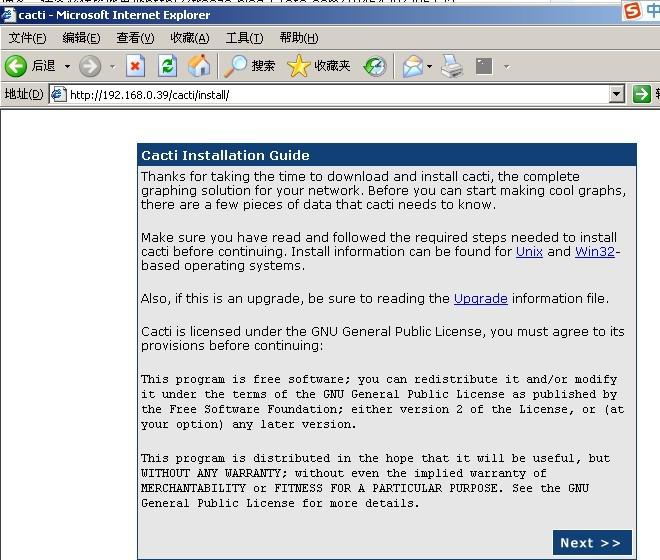Click the Stop loading icon
Viewport: 660px width, 560px height.
tap(136, 66)
